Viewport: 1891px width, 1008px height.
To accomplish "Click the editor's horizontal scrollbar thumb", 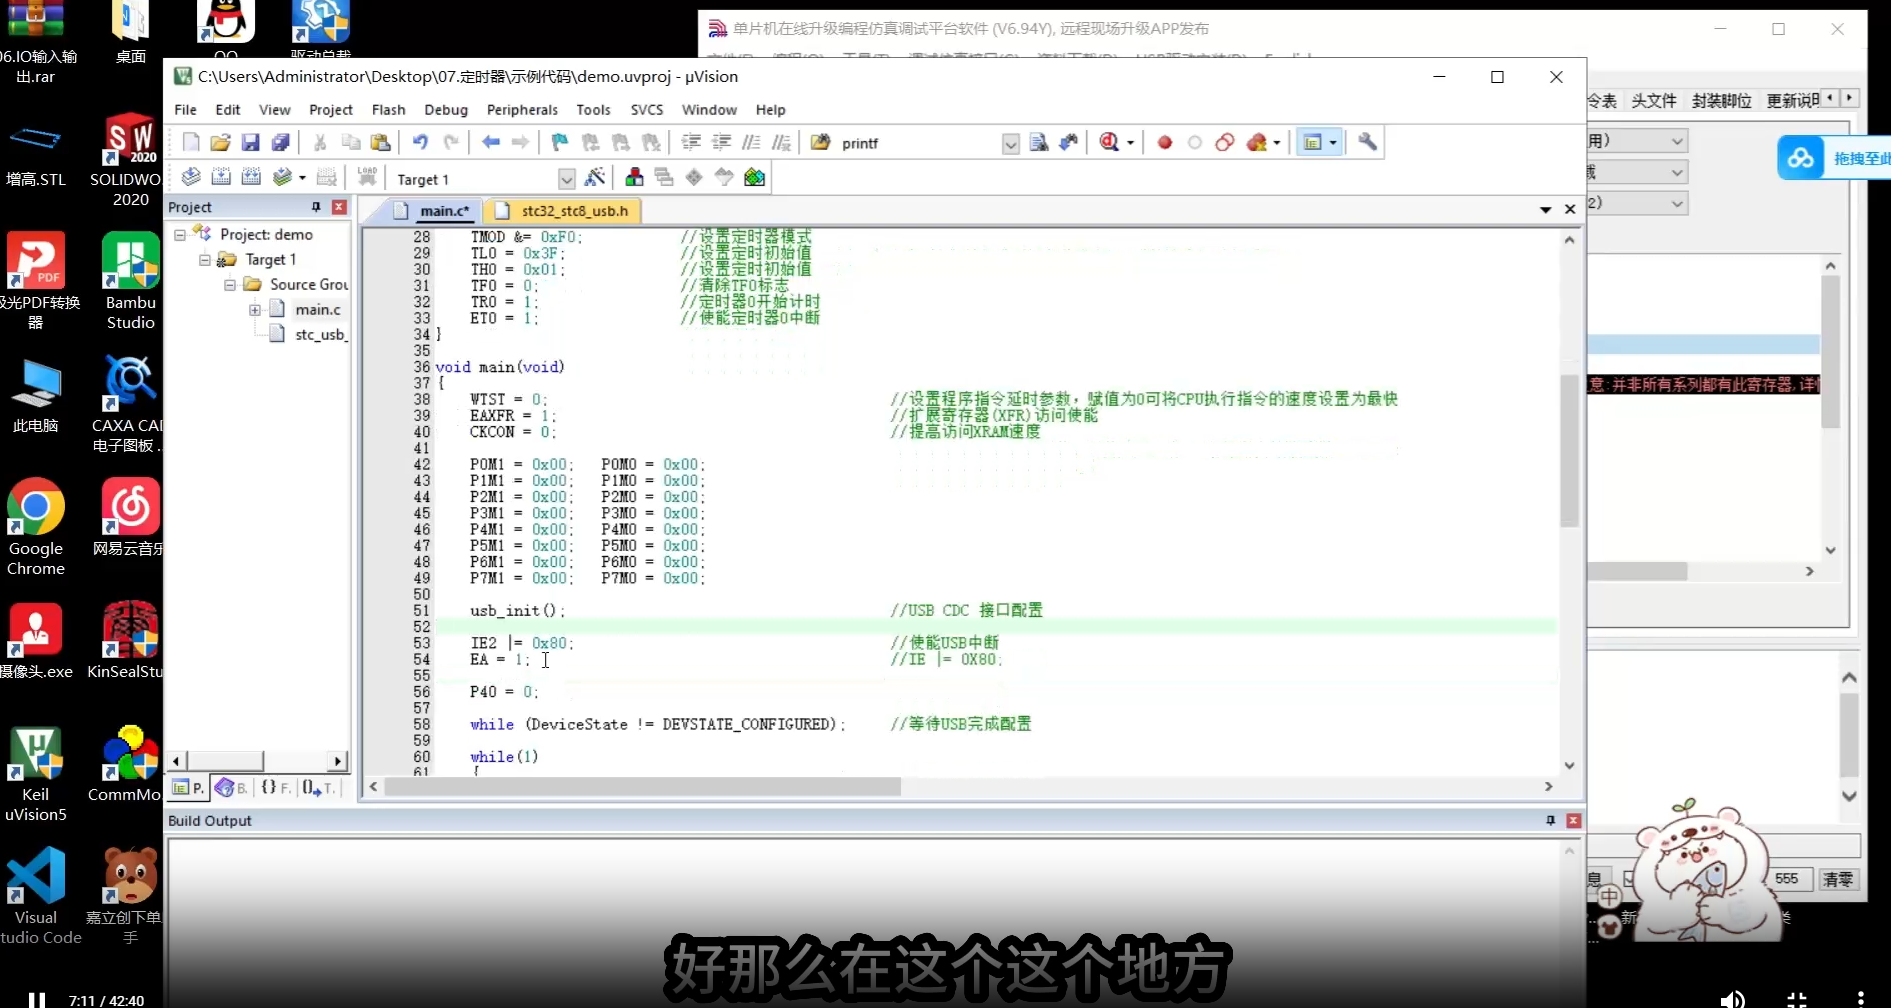I will pos(642,787).
